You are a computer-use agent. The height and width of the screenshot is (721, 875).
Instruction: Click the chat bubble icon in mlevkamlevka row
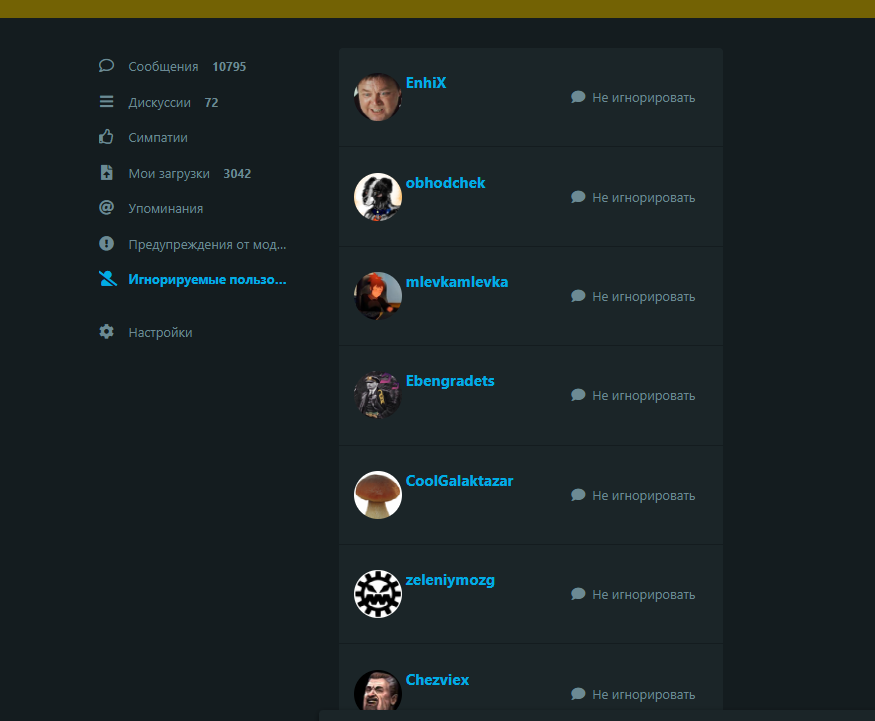(578, 296)
